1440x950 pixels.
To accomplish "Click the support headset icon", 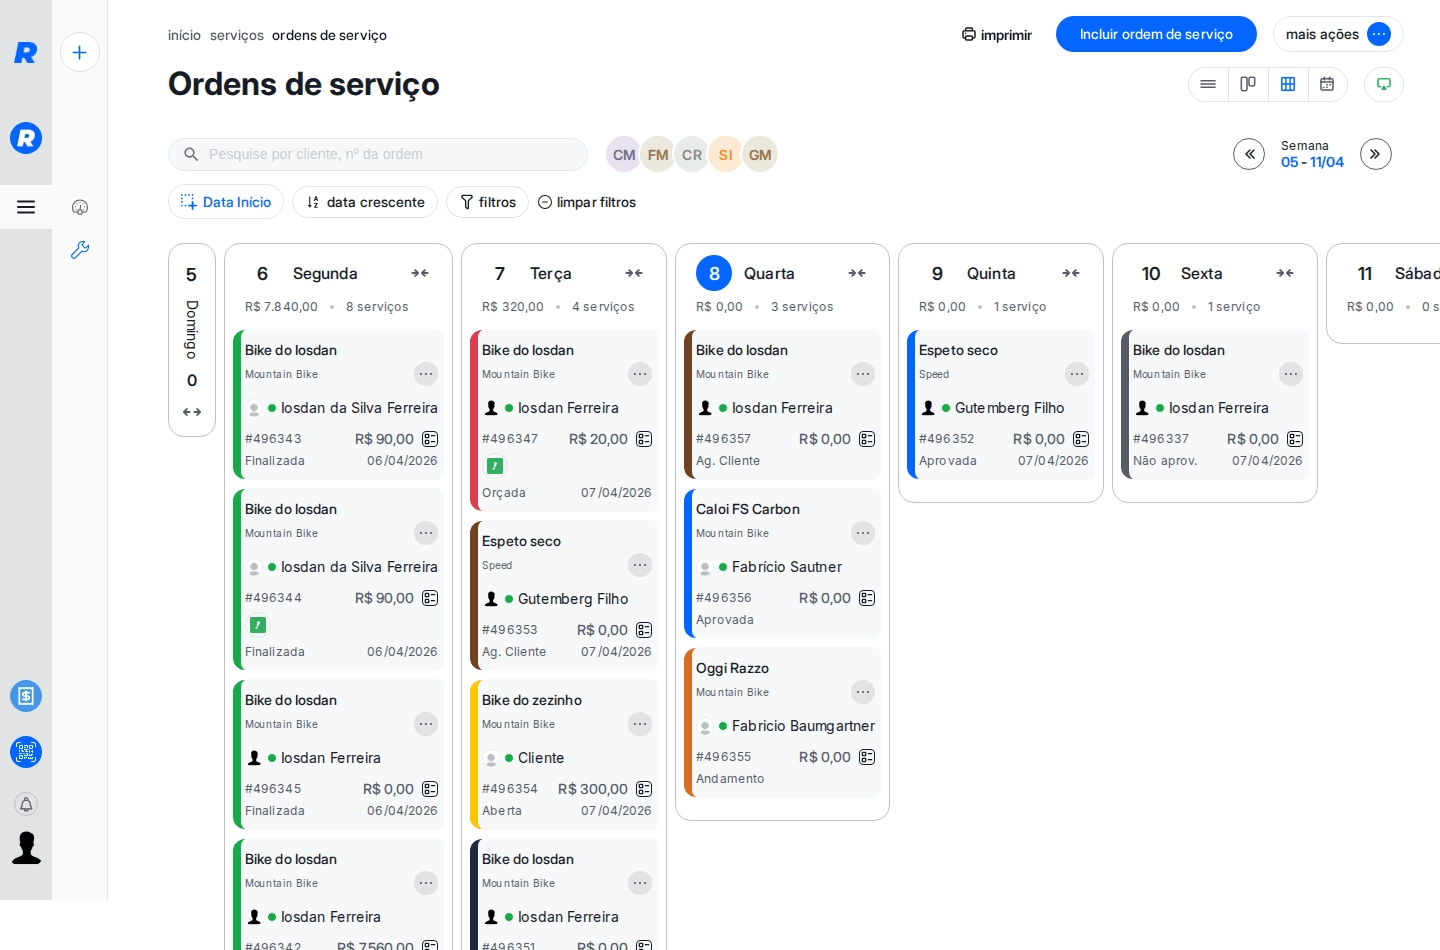I will 80,207.
